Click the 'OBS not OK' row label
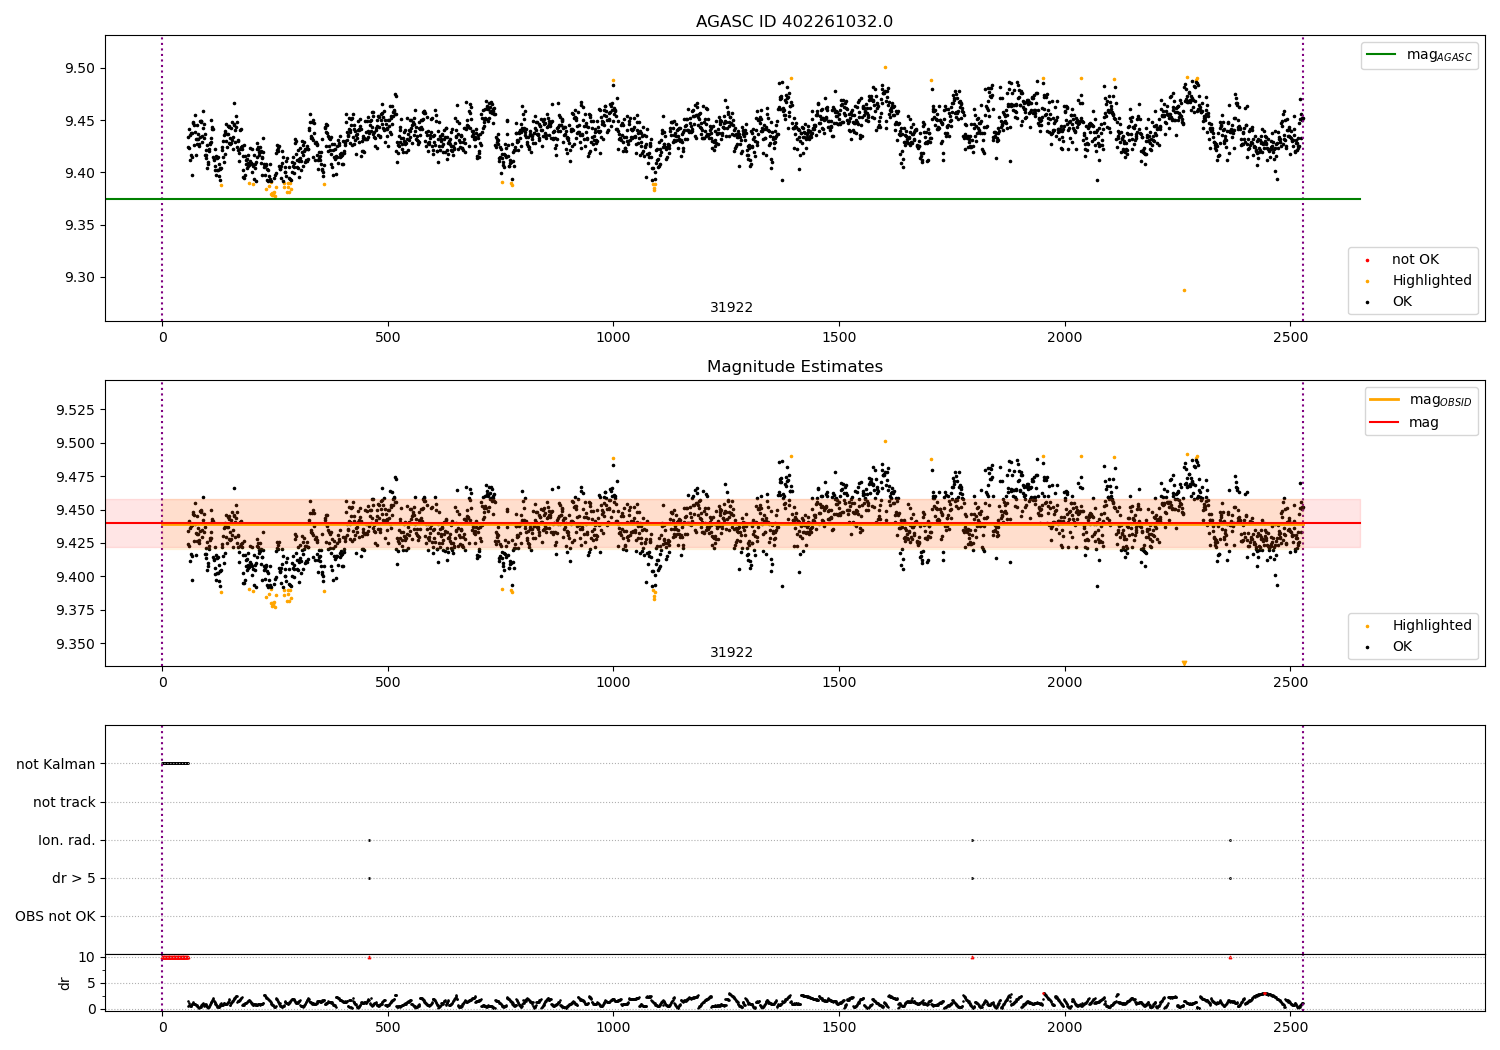 (55, 916)
